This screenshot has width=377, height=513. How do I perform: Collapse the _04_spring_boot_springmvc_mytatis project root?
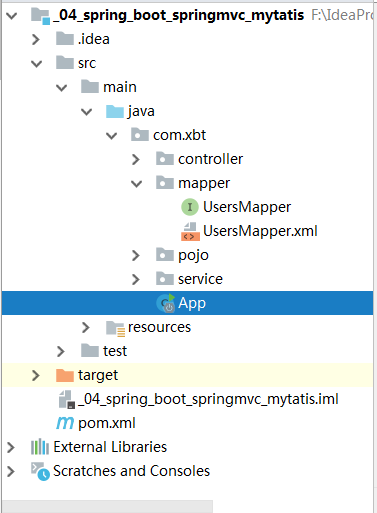coord(12,15)
